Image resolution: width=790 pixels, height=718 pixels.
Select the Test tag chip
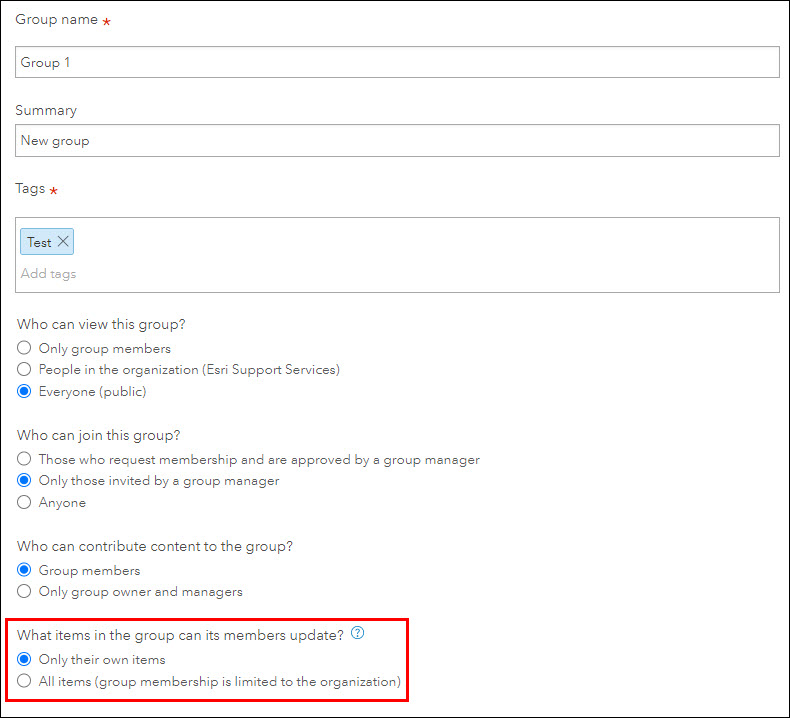point(40,242)
